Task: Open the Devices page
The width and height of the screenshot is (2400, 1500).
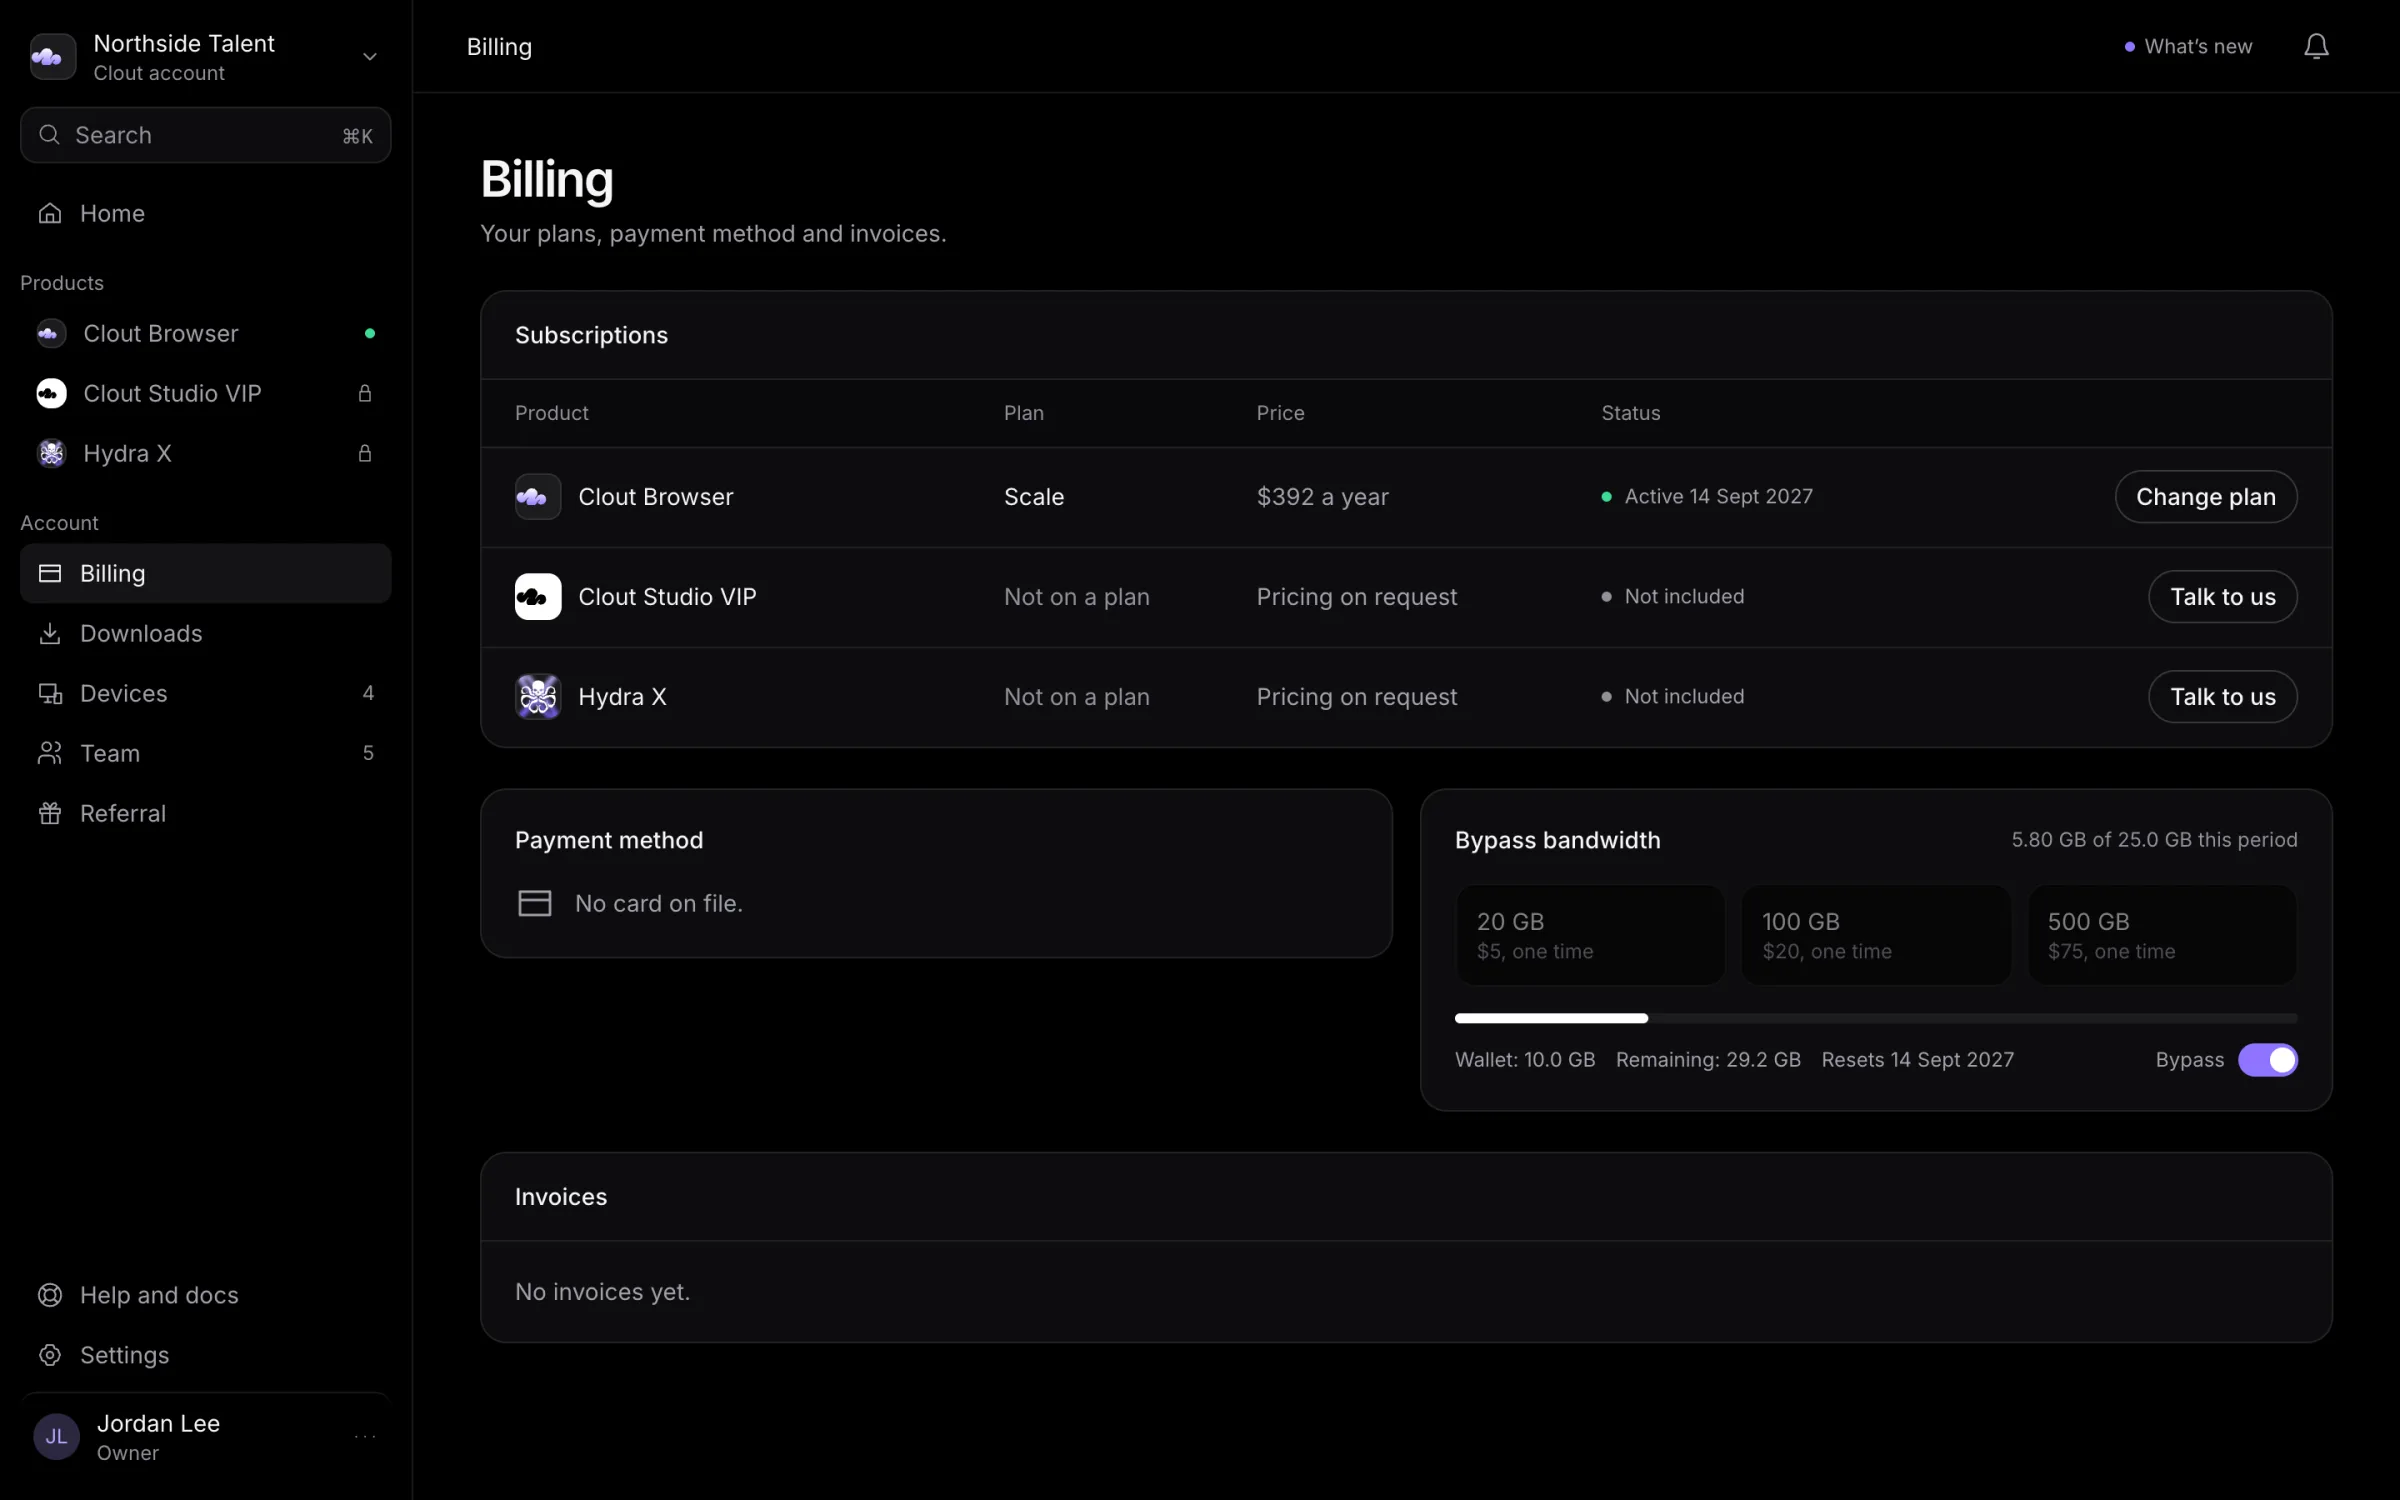Action: click(205, 693)
